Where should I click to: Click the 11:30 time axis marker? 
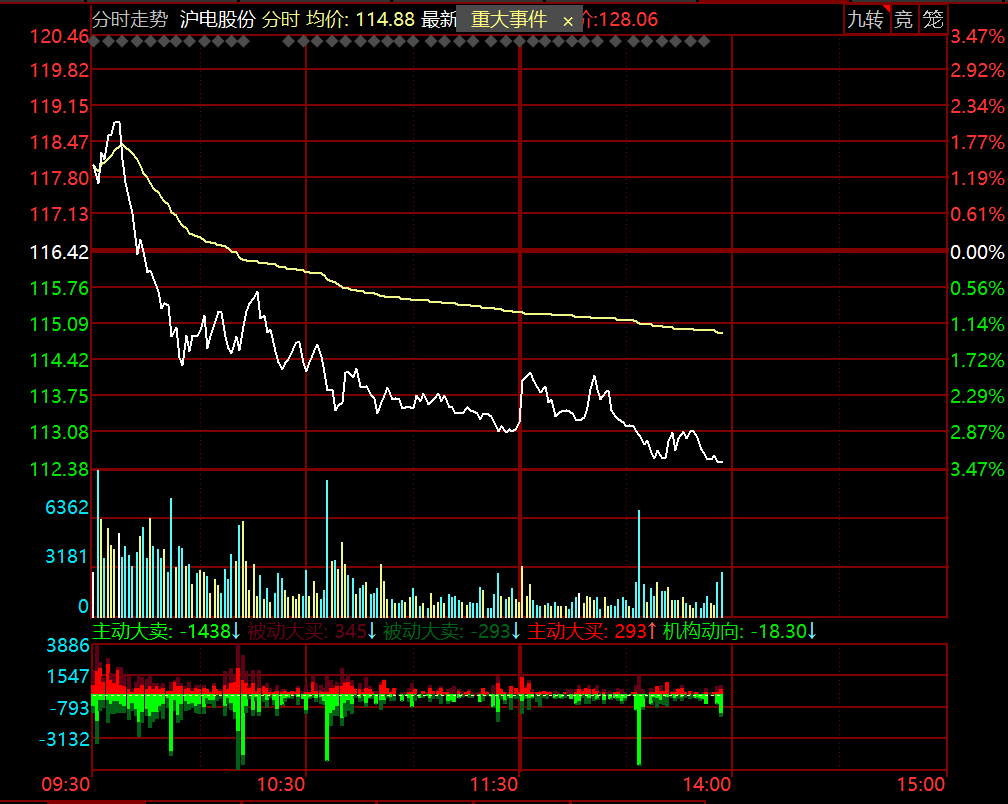(x=494, y=784)
